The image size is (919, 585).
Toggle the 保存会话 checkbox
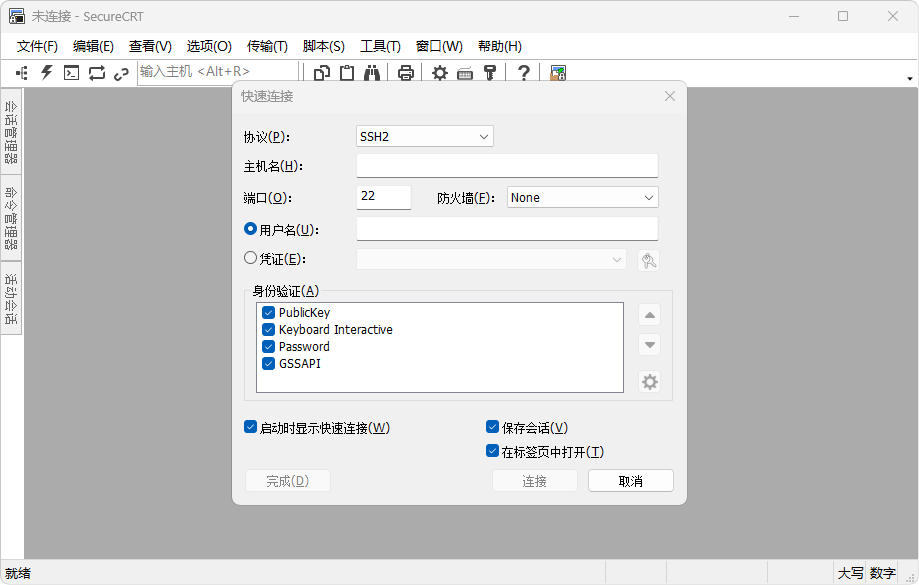click(x=492, y=427)
